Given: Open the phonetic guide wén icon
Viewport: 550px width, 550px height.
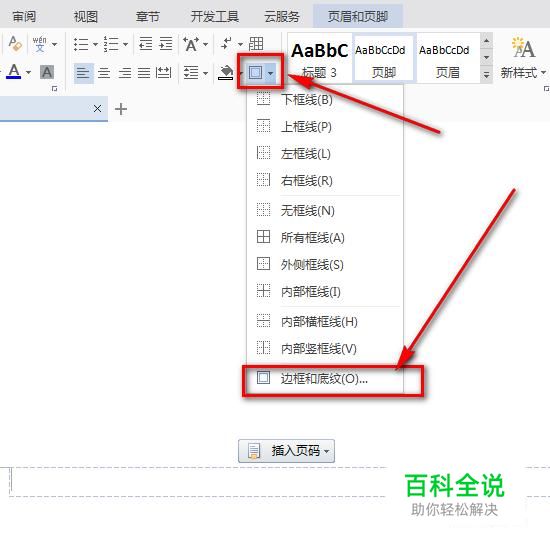Looking at the screenshot, I should (40, 44).
